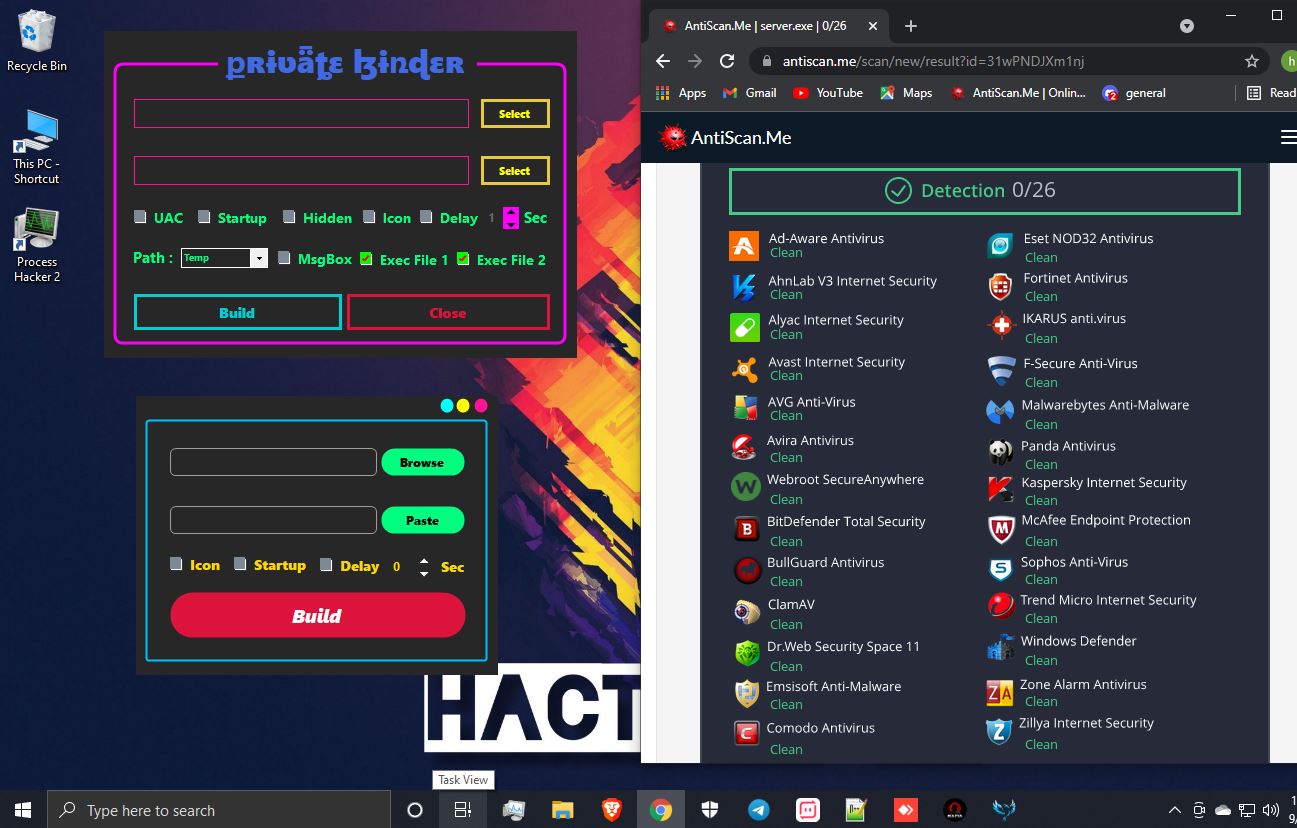The height and width of the screenshot is (828, 1297).
Task: Click the Avast Internet Security logo
Action: coord(745,370)
